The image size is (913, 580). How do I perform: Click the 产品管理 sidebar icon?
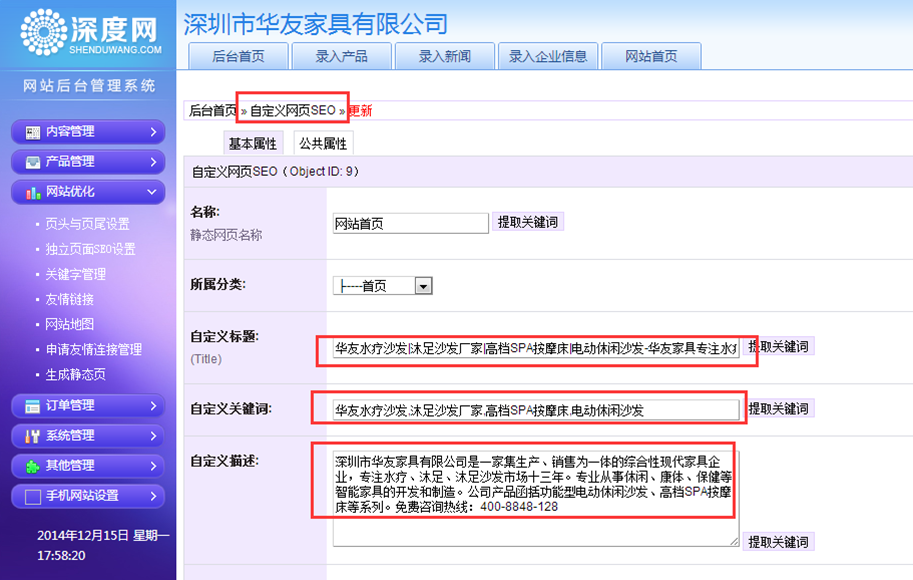33,162
